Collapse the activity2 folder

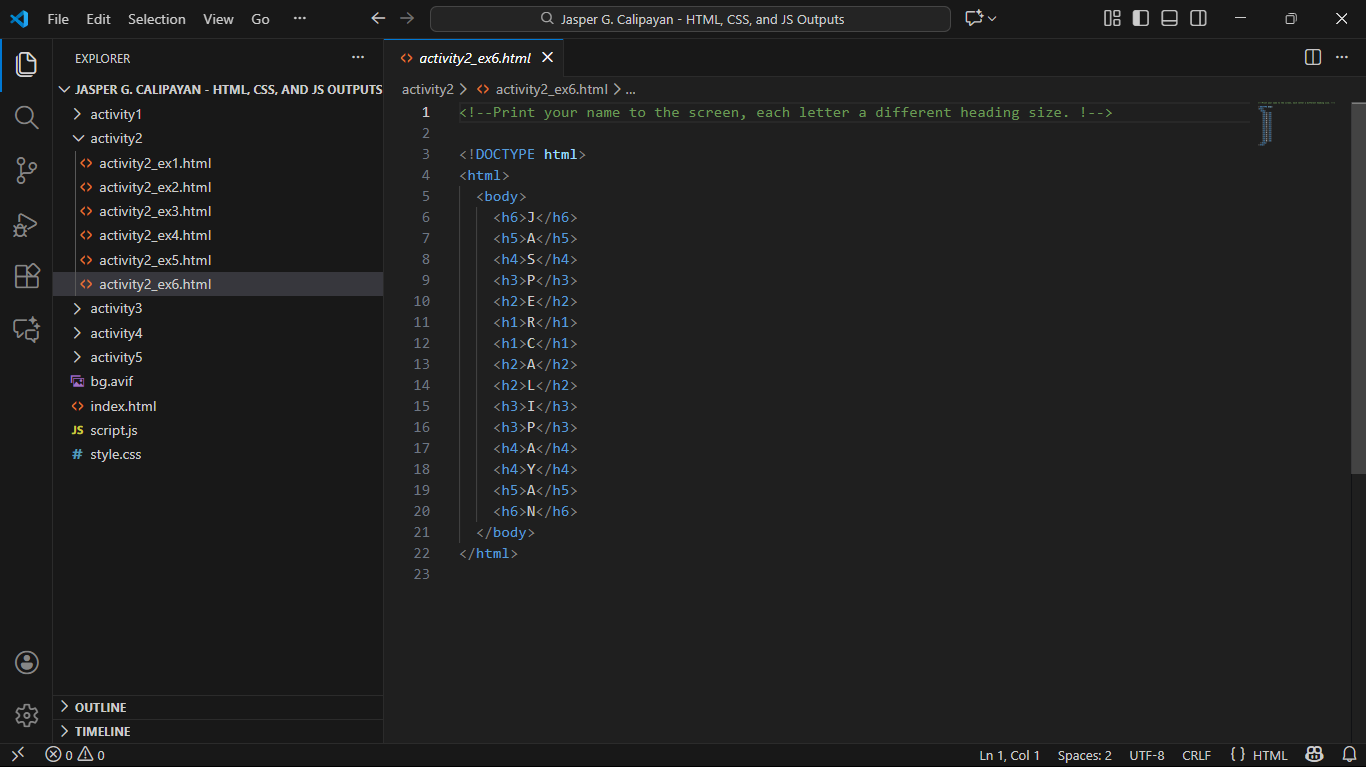click(x=116, y=138)
